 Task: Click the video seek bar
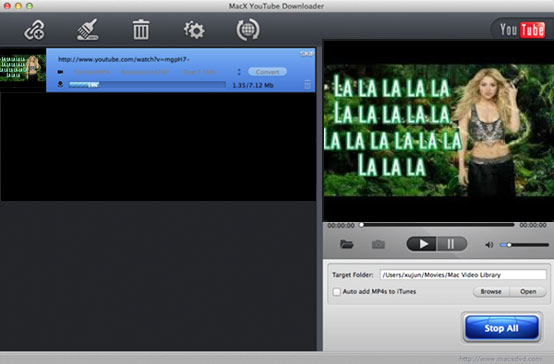[x=437, y=225]
